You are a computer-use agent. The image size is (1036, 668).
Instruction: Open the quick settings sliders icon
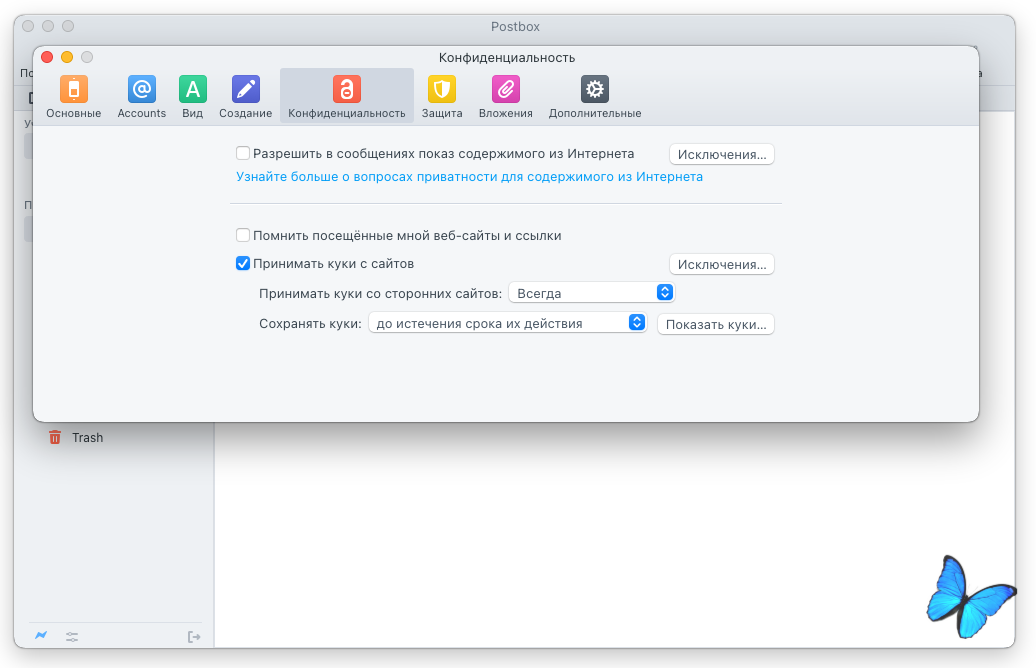click(x=72, y=637)
